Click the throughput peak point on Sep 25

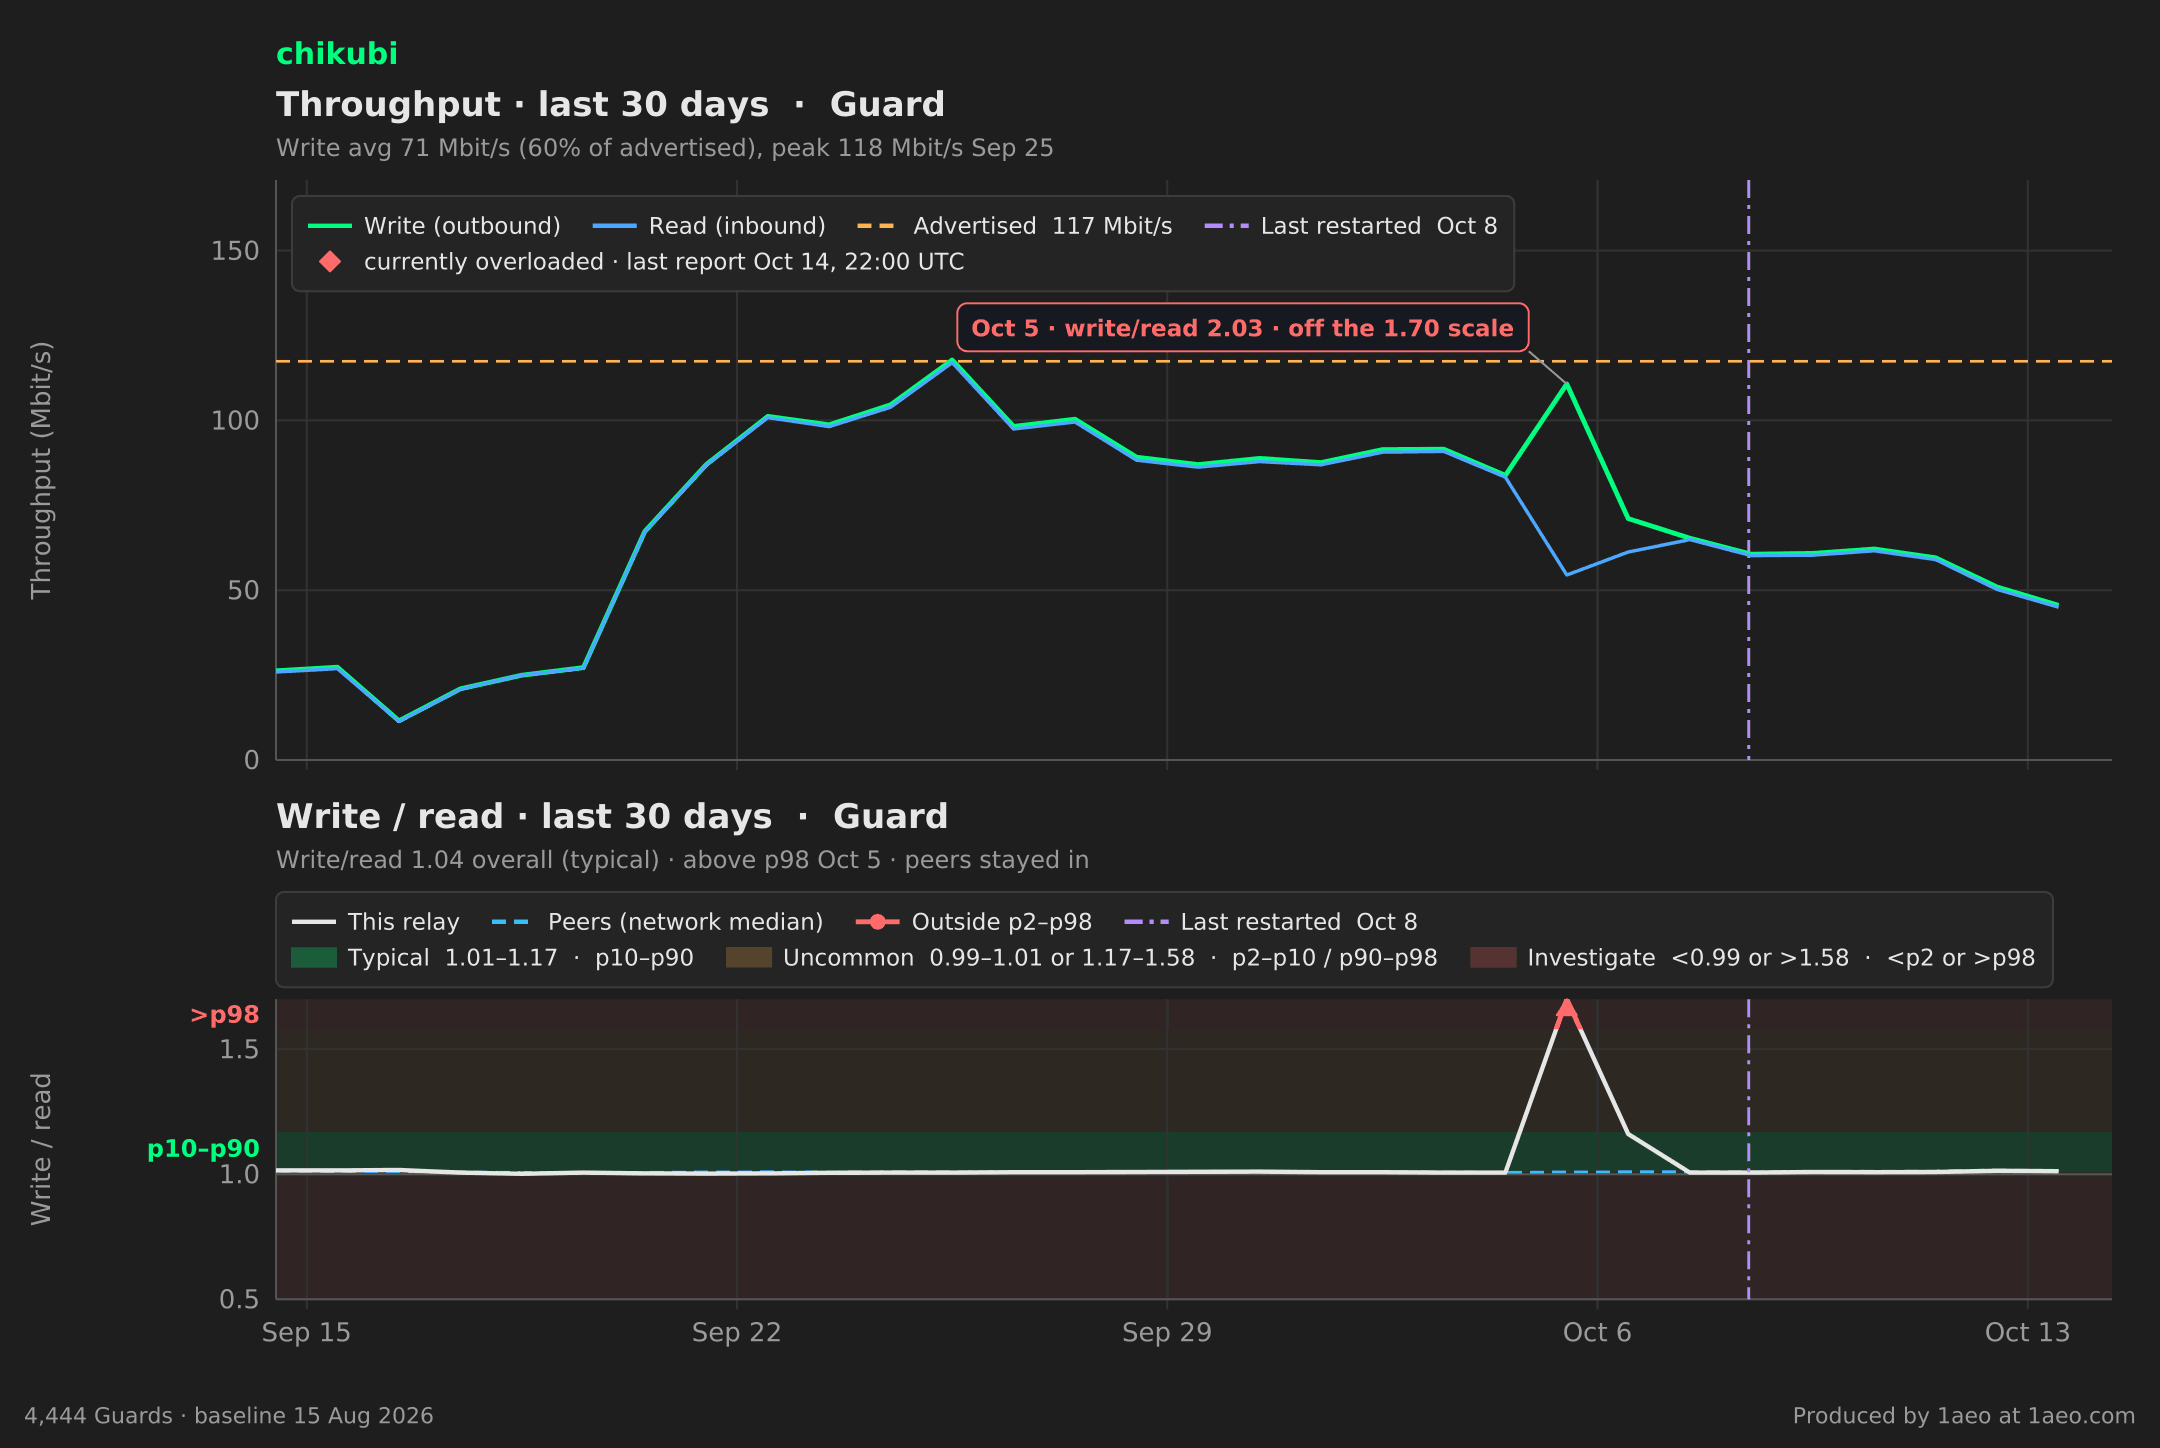(952, 360)
